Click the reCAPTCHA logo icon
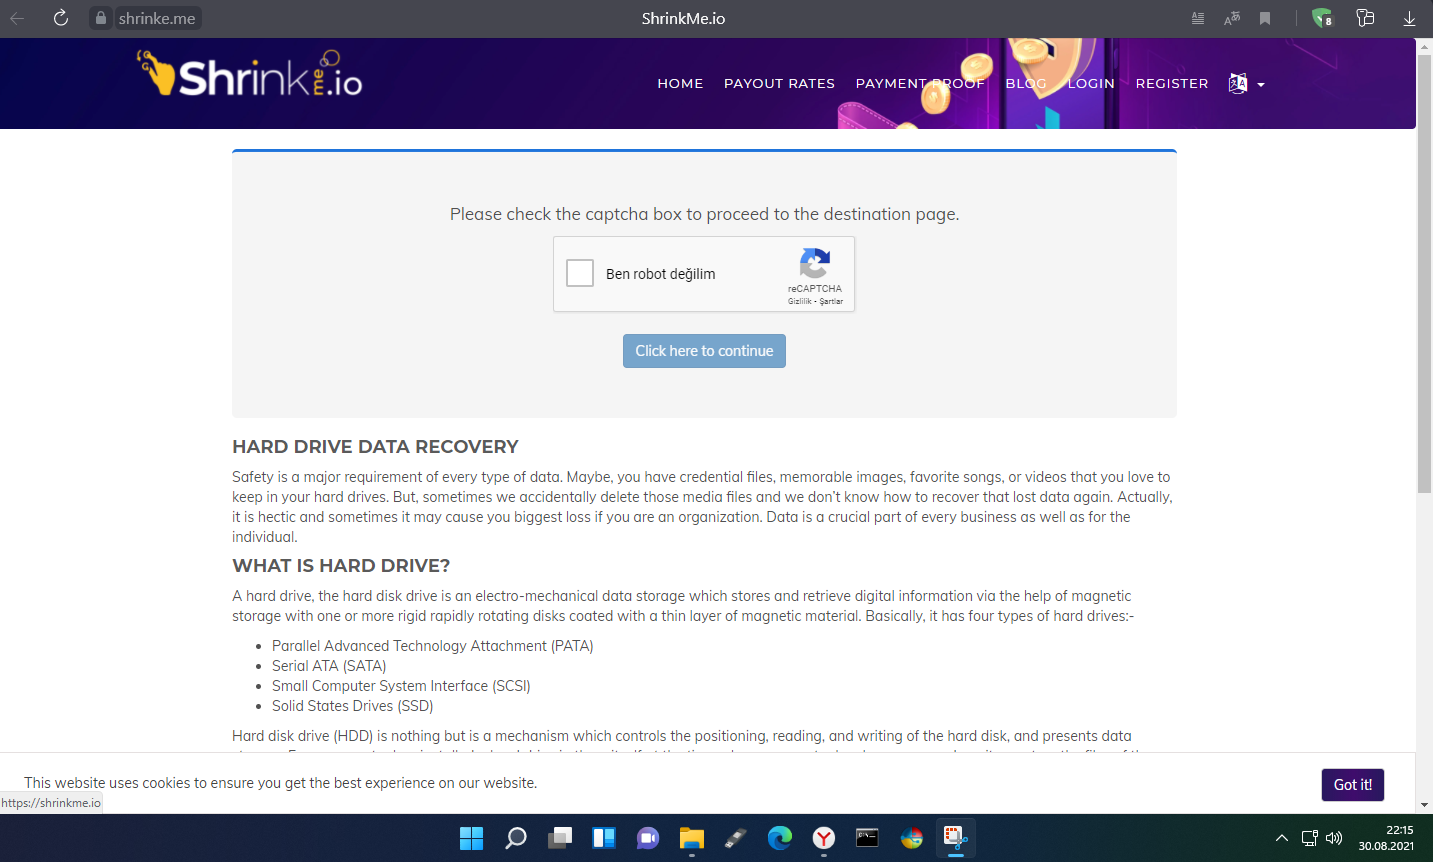Viewport: 1433px width, 862px height. click(x=815, y=264)
